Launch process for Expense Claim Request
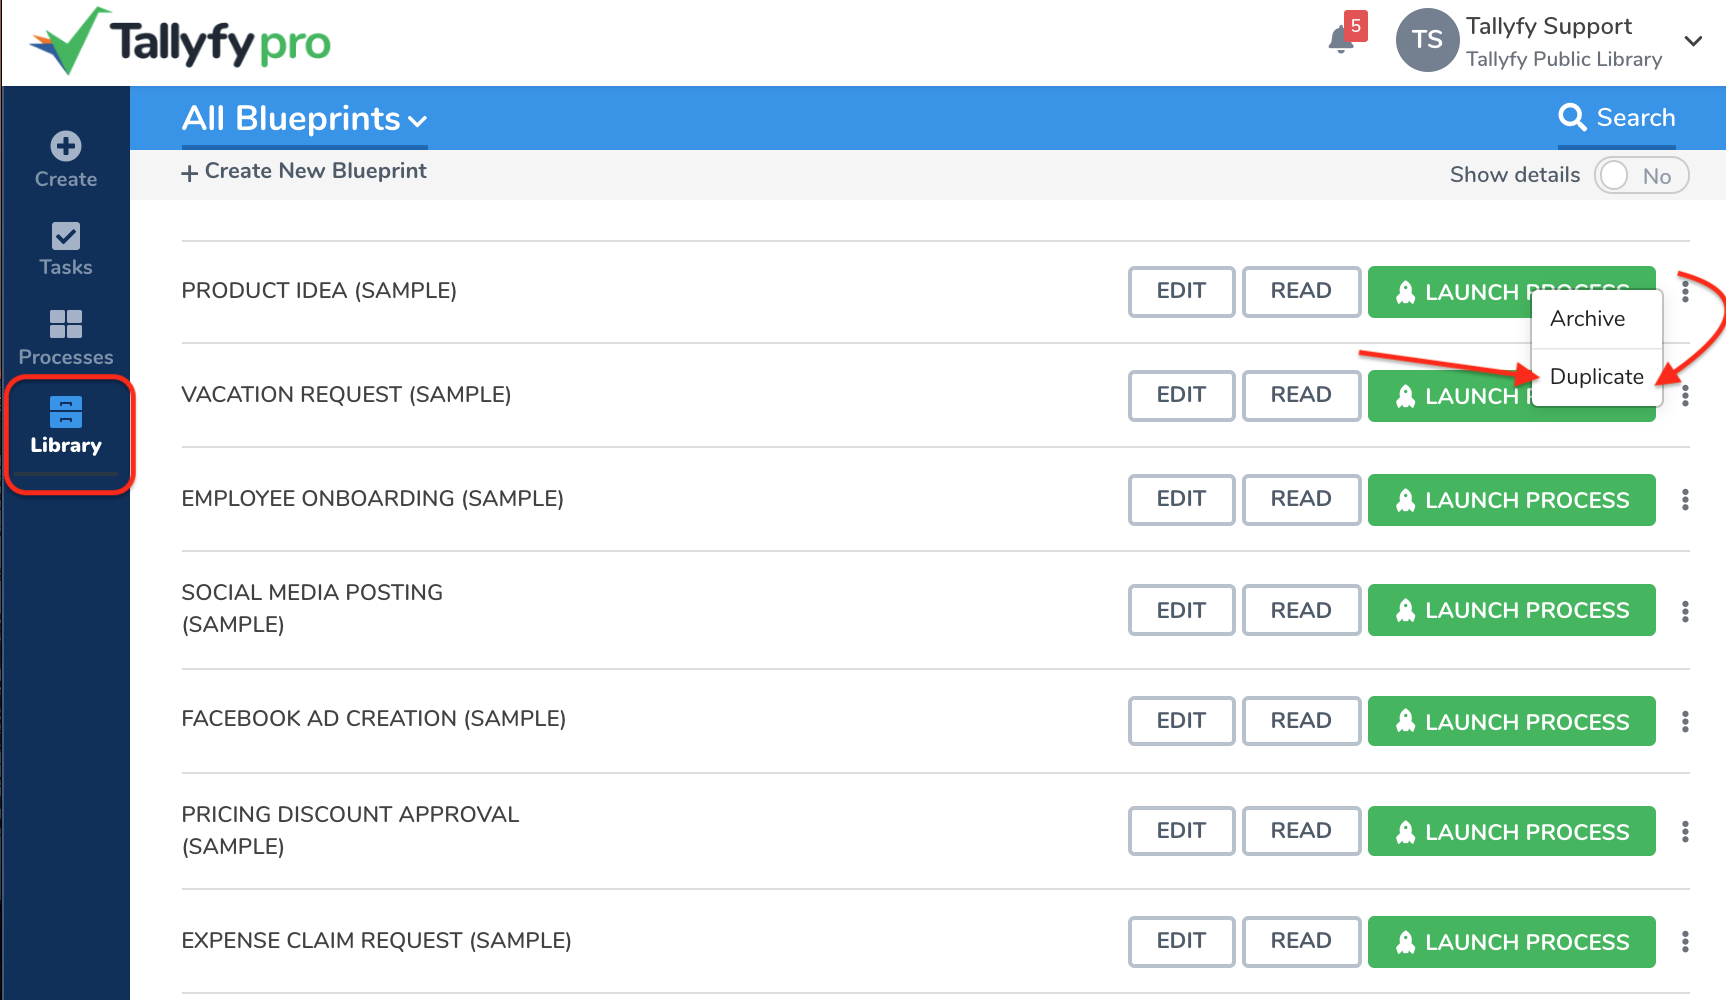1726x1000 pixels. 1512,942
